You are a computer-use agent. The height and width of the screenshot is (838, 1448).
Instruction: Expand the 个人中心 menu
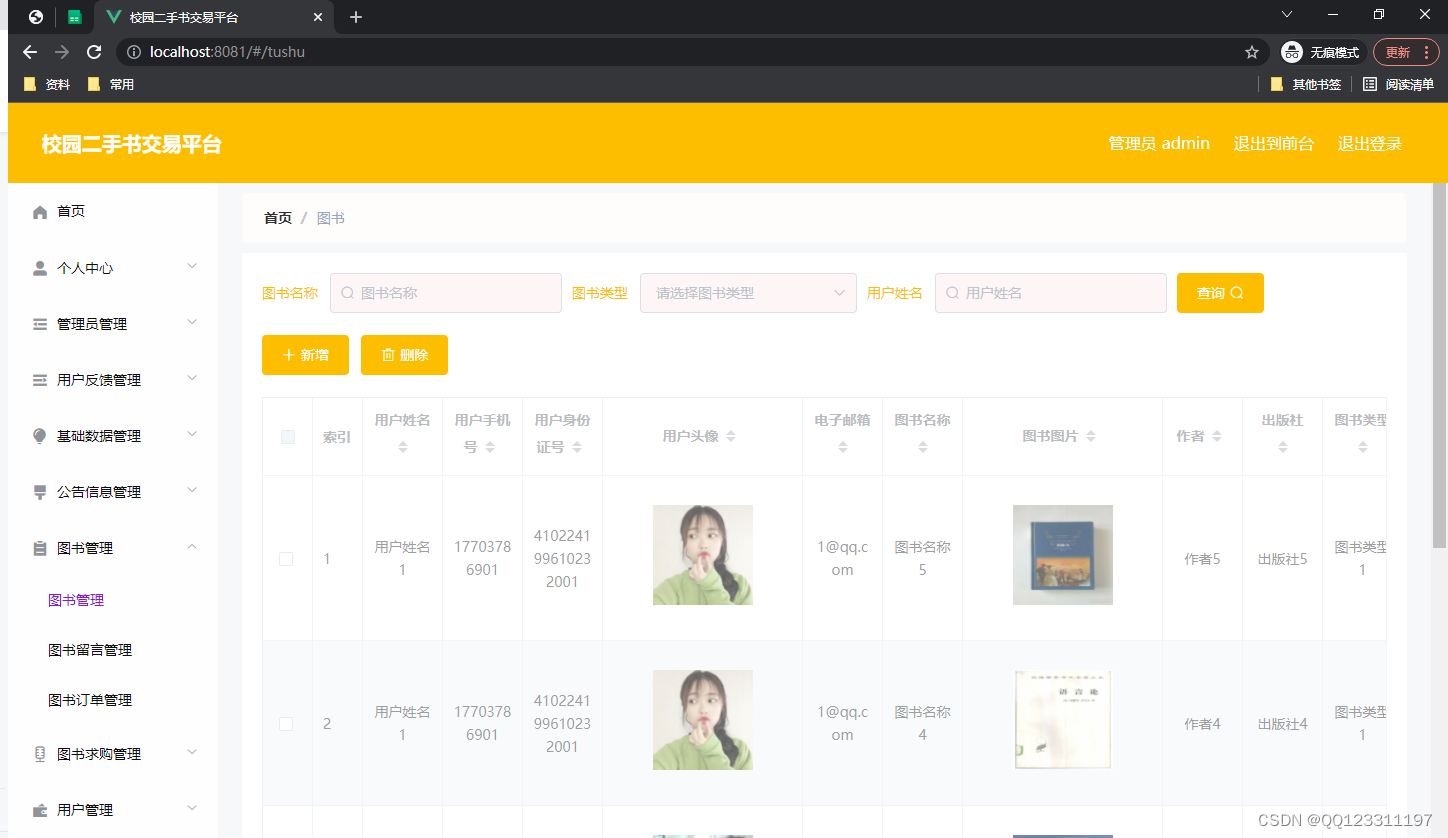(x=192, y=266)
